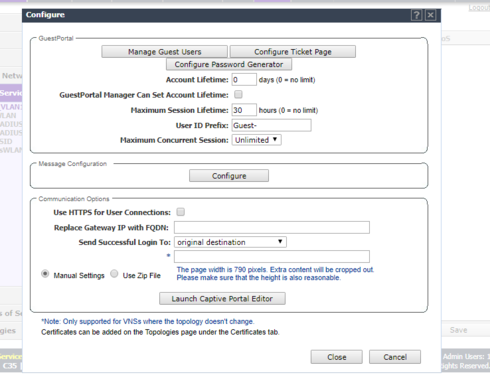Focus the Account Lifetime days field
The image size is (490, 381).
click(244, 80)
